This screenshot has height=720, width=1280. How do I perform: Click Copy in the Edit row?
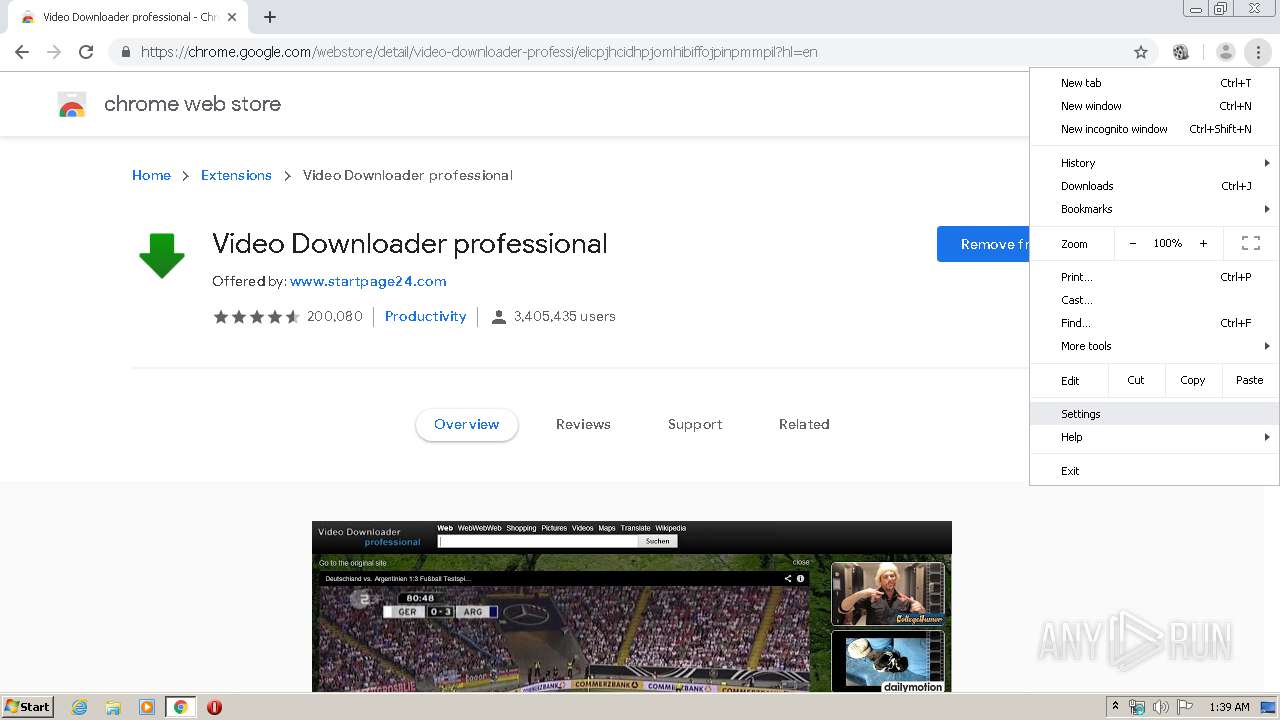1192,380
